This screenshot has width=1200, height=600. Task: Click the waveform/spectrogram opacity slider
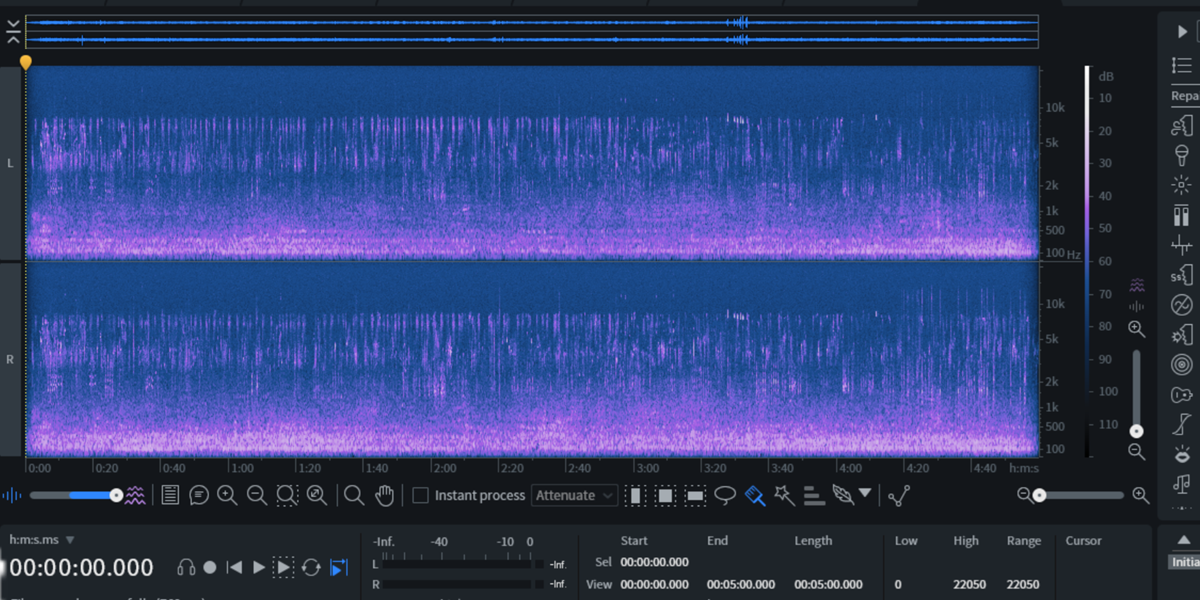pos(76,495)
